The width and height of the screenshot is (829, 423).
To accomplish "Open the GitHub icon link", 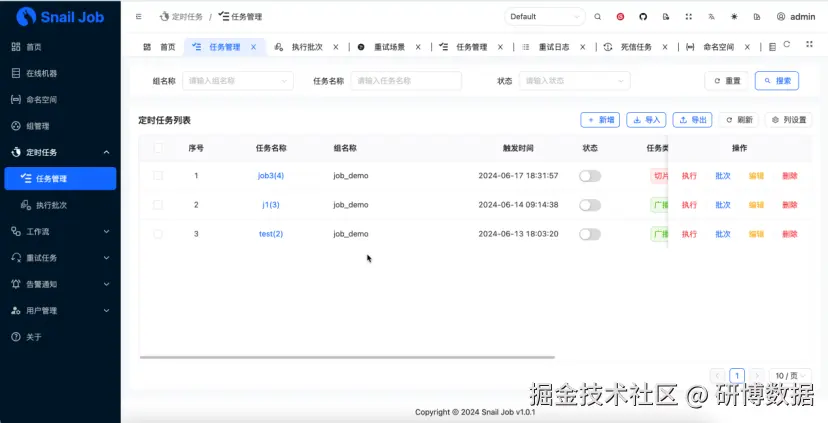I will pos(643,17).
